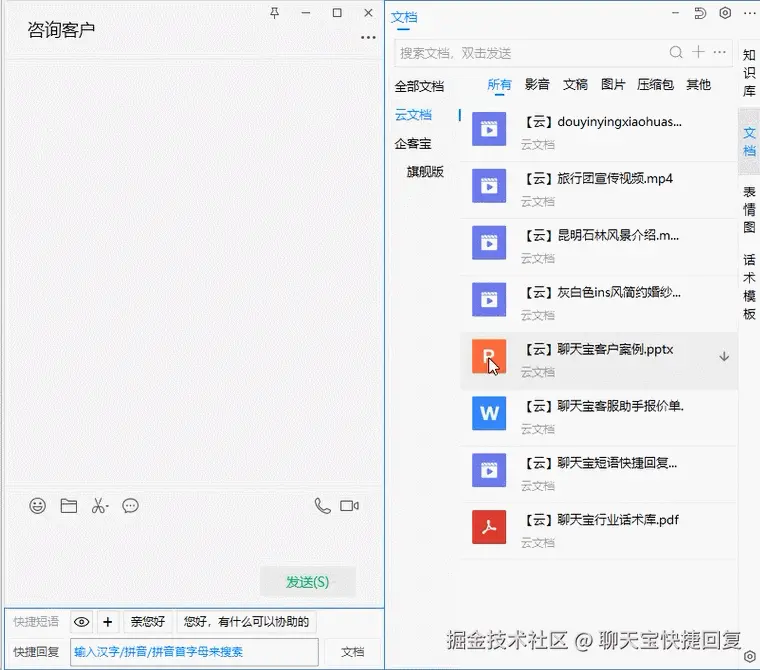
Task: Click the PowerPoint icon of 聊天宝客户案例.pptx
Action: pos(489,356)
